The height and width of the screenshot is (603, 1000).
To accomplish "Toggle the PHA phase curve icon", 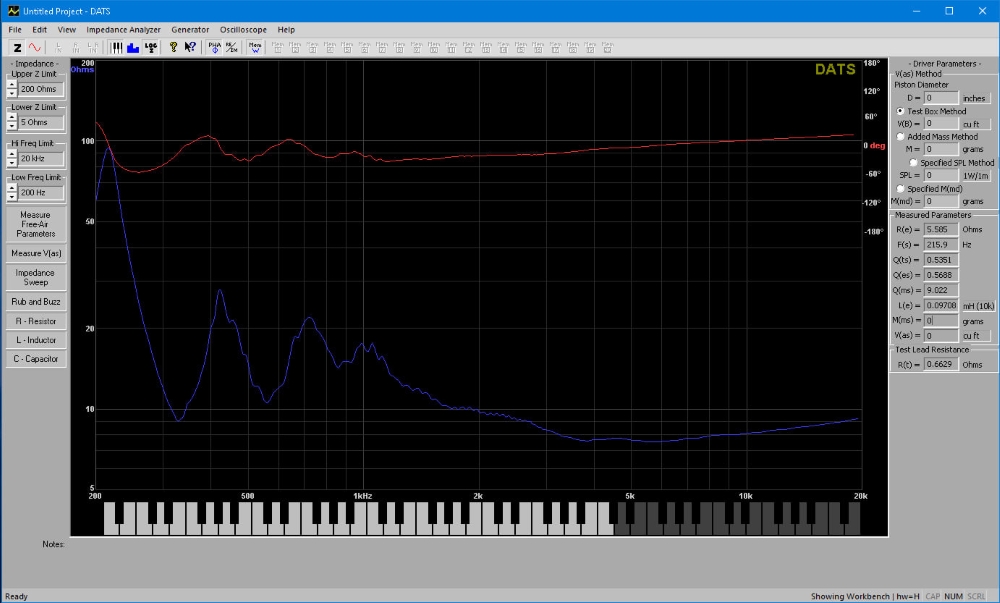I will pos(214,47).
